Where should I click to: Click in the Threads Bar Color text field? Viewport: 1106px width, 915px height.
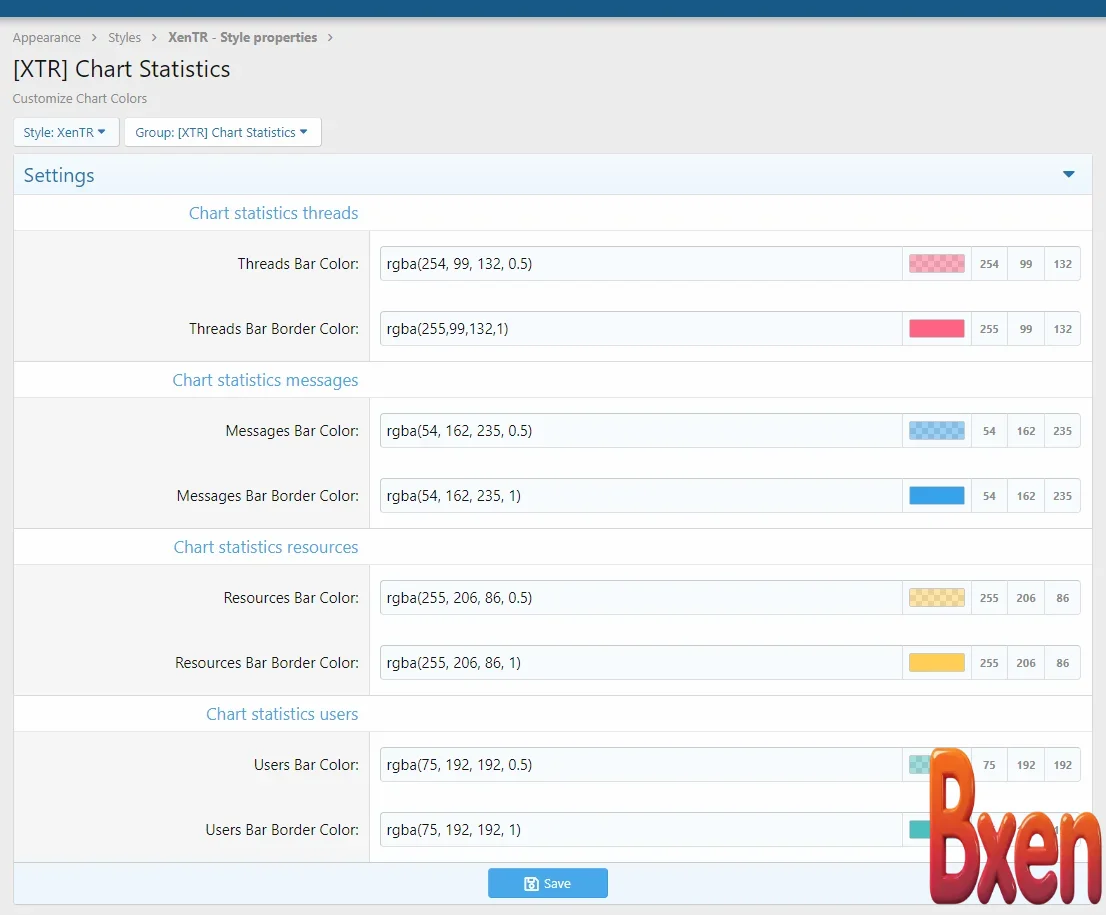[x=640, y=264]
